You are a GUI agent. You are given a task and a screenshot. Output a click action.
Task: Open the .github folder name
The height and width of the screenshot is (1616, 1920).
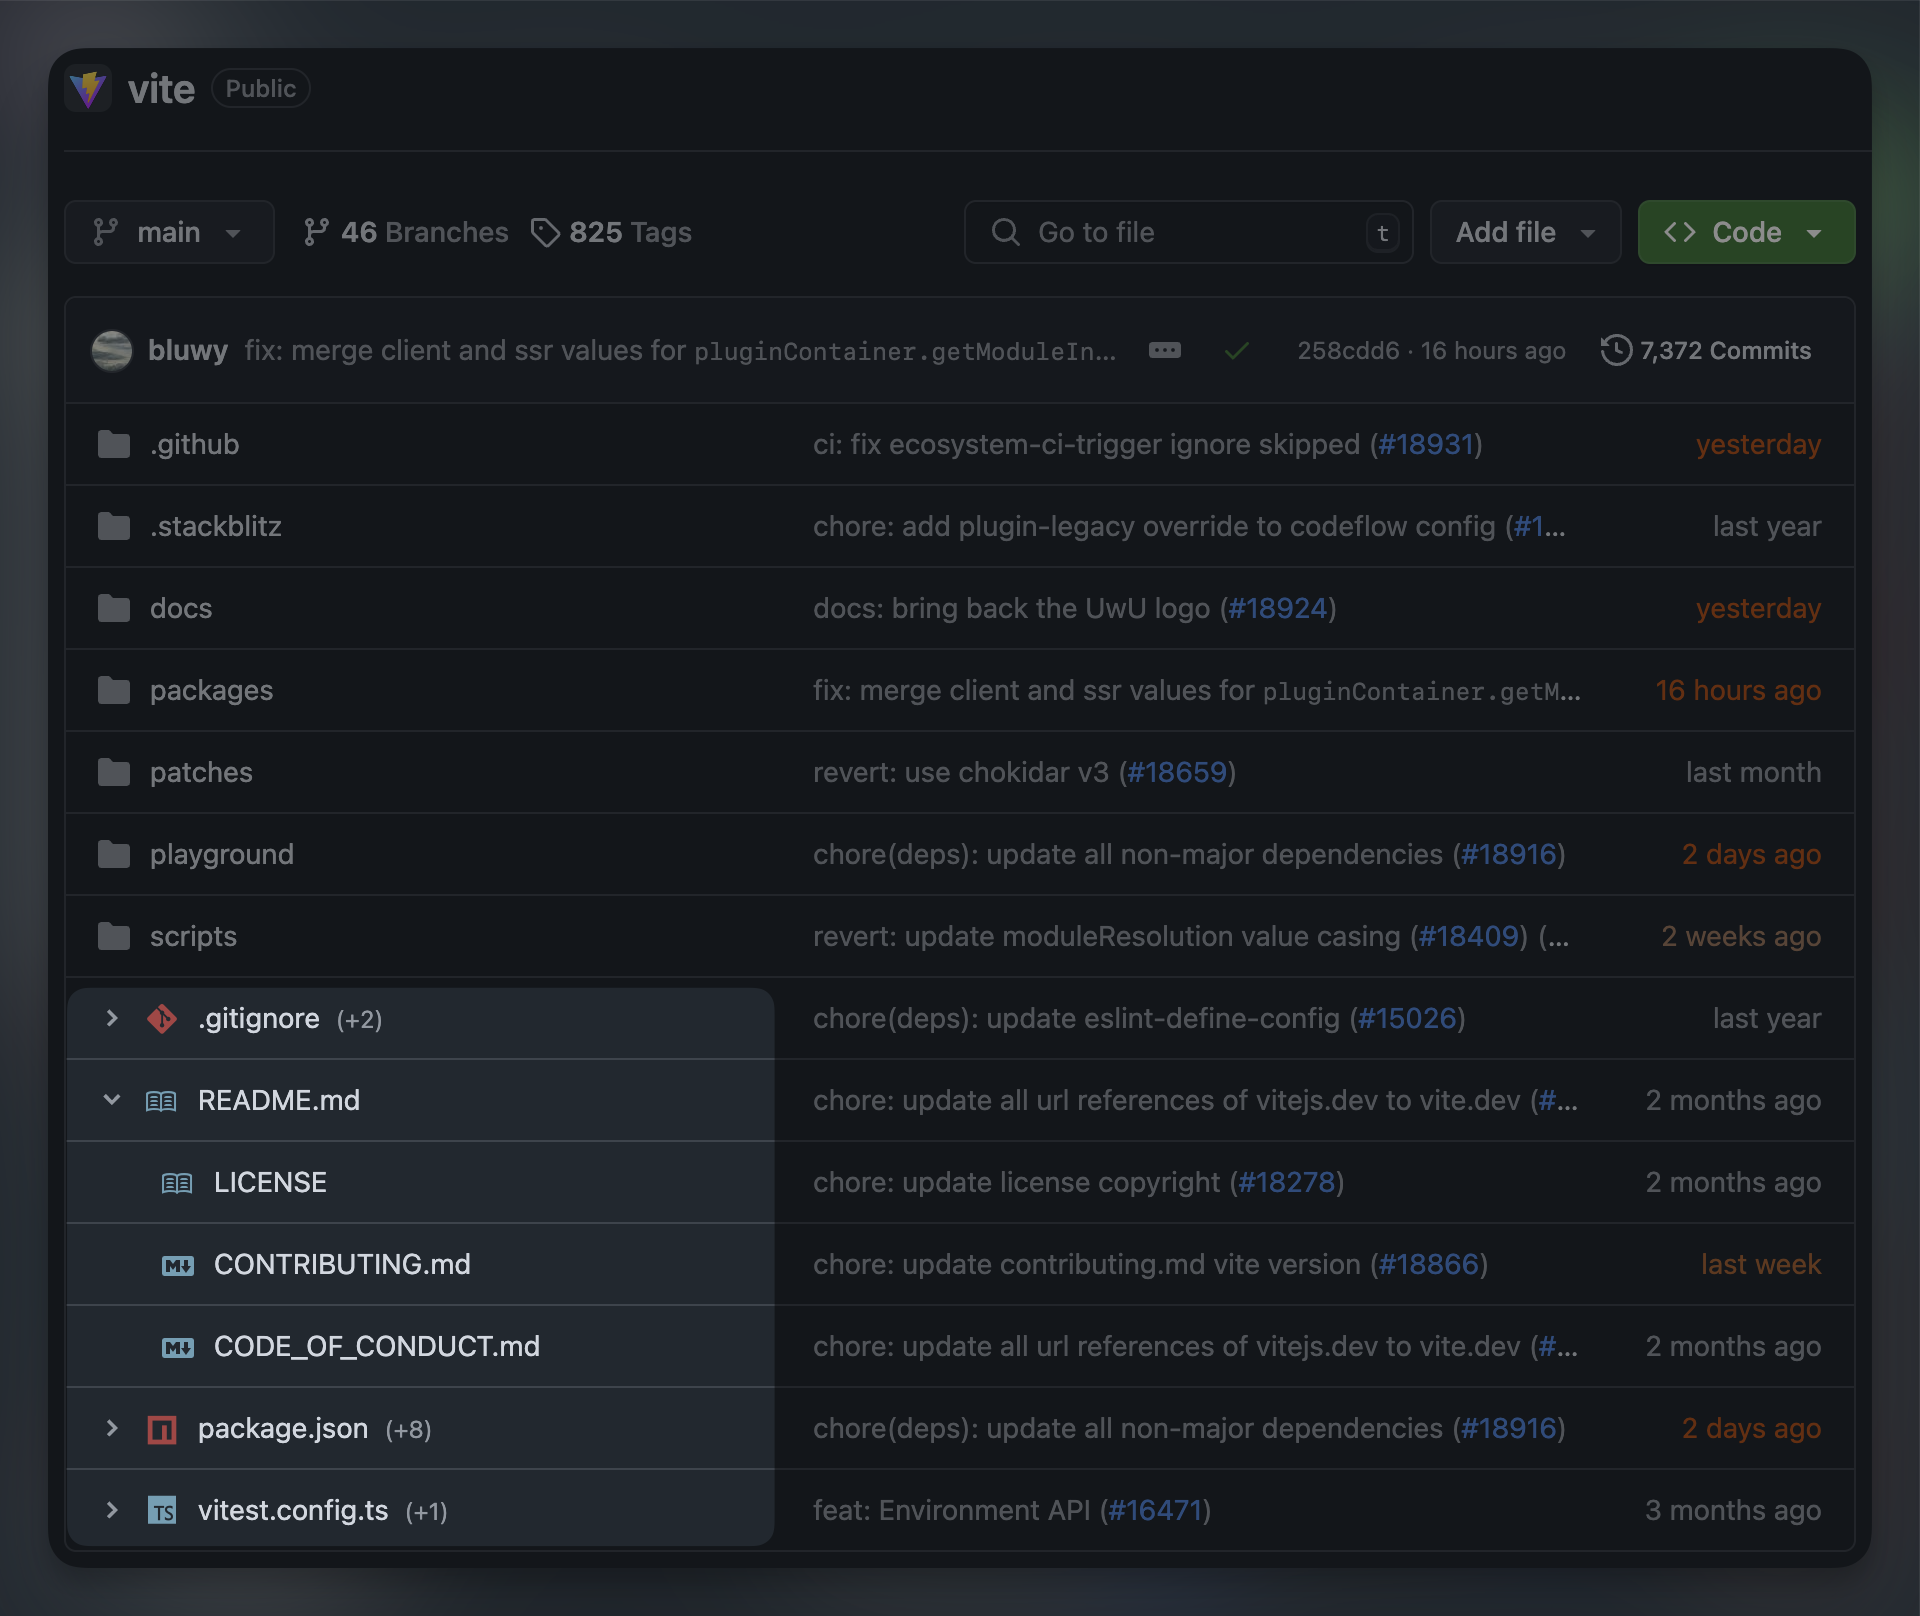[195, 444]
